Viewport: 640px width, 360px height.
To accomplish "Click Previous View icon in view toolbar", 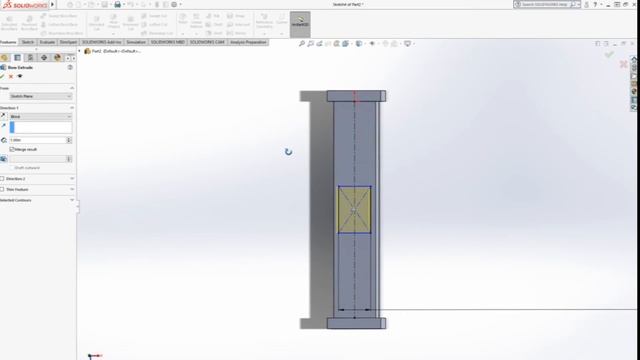I will pyautogui.click(x=319, y=44).
